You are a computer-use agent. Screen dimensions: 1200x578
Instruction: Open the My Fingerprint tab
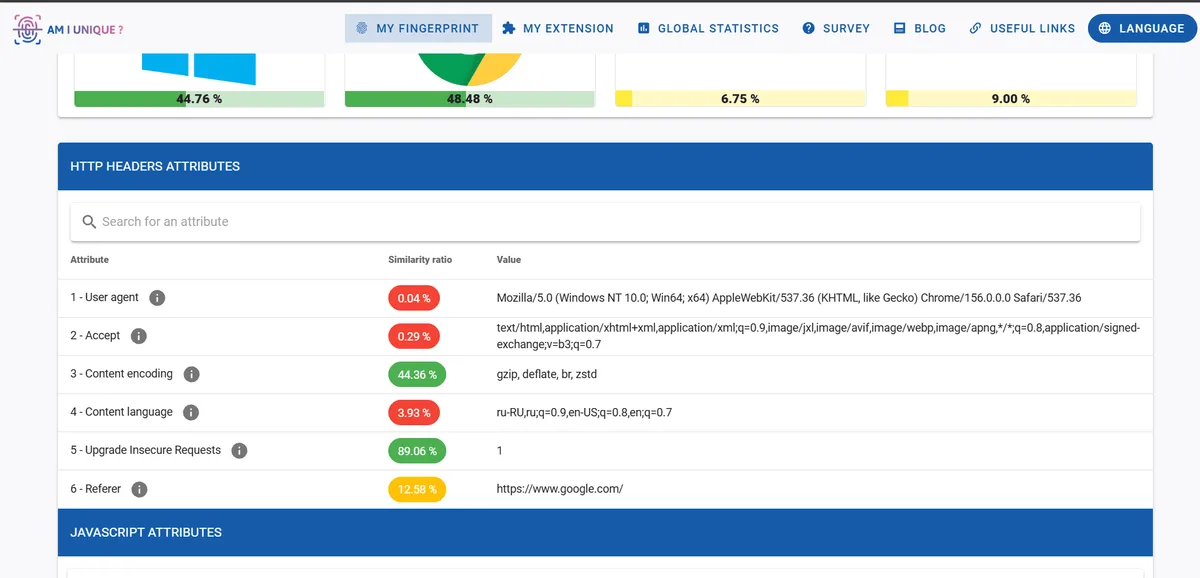[418, 28]
